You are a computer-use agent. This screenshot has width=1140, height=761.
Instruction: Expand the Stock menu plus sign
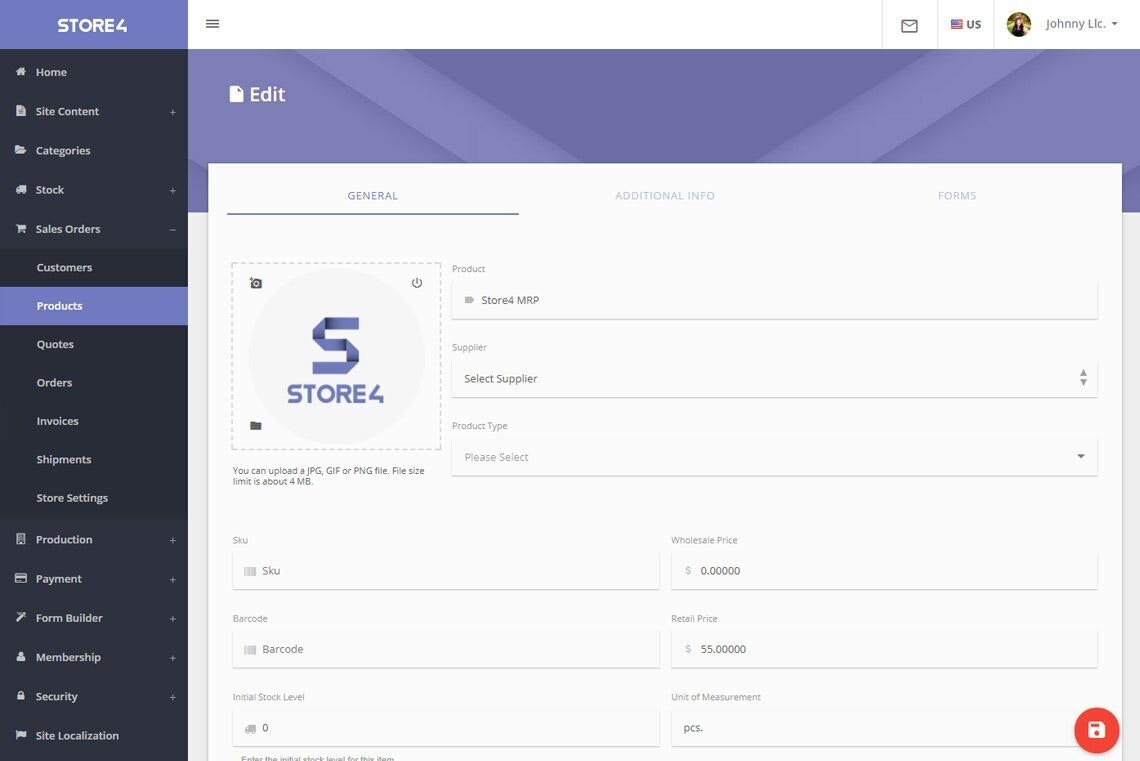point(172,190)
